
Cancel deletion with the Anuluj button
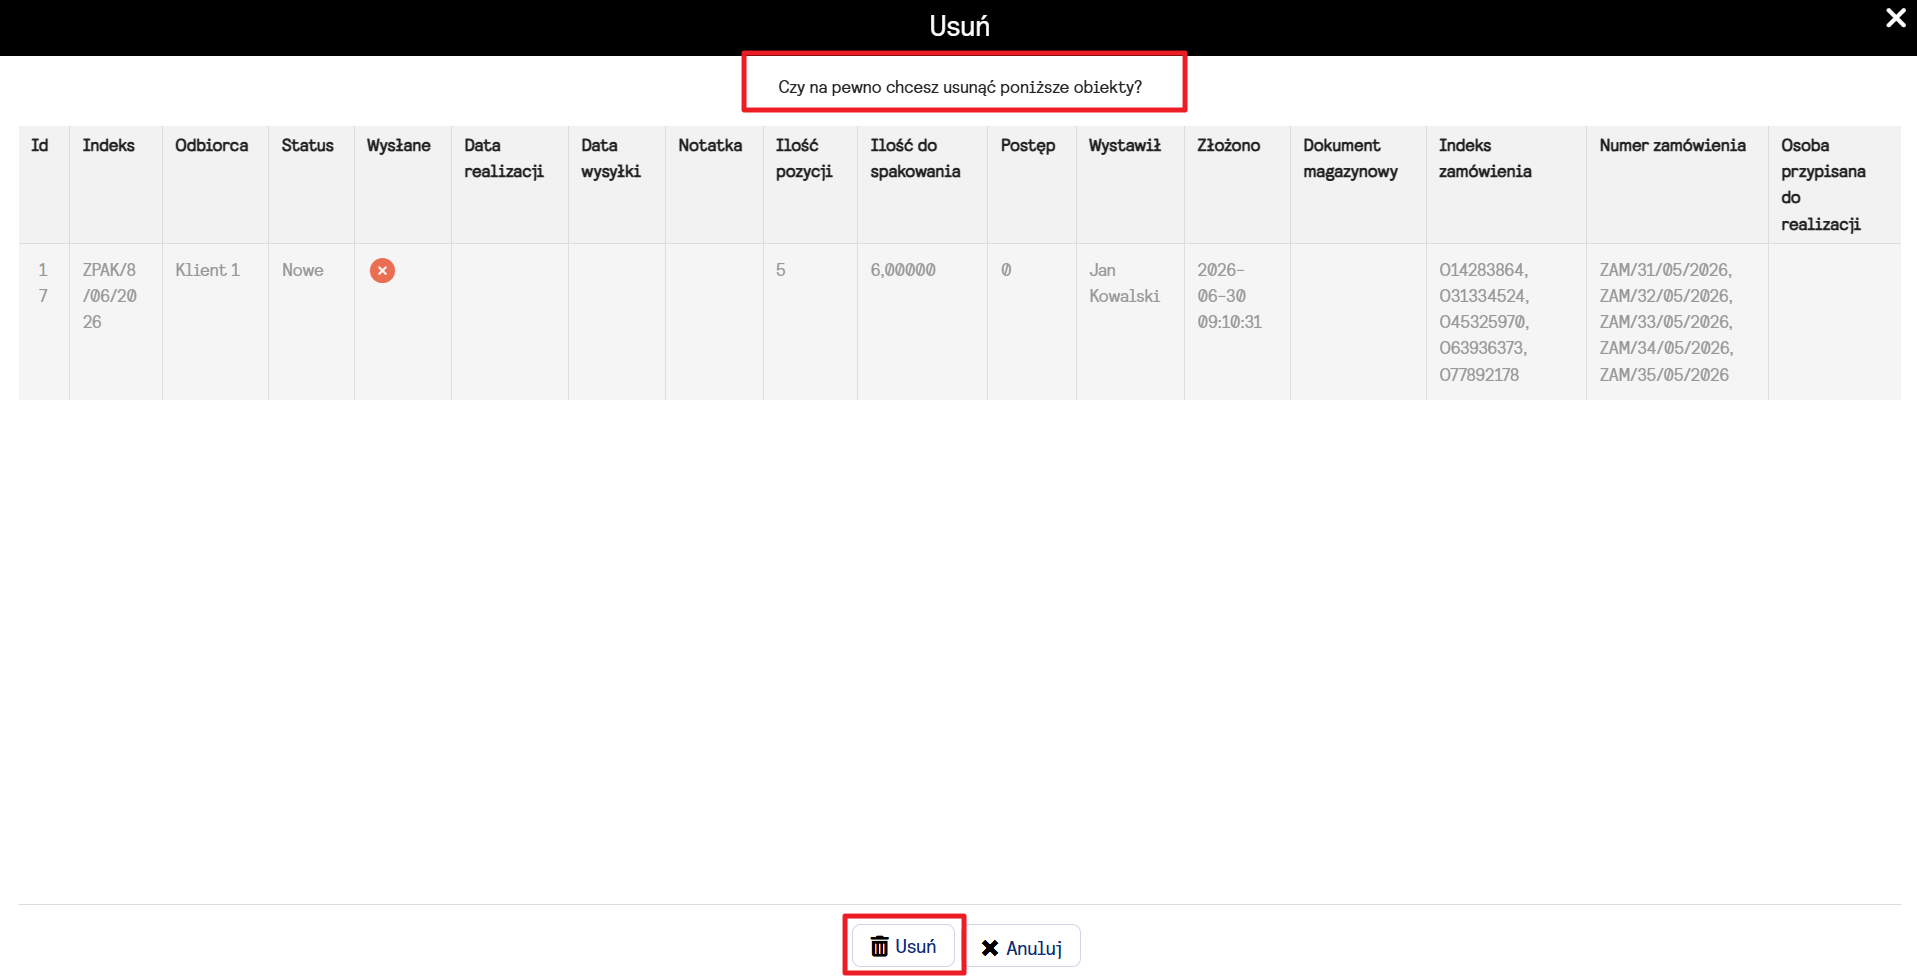1022,947
